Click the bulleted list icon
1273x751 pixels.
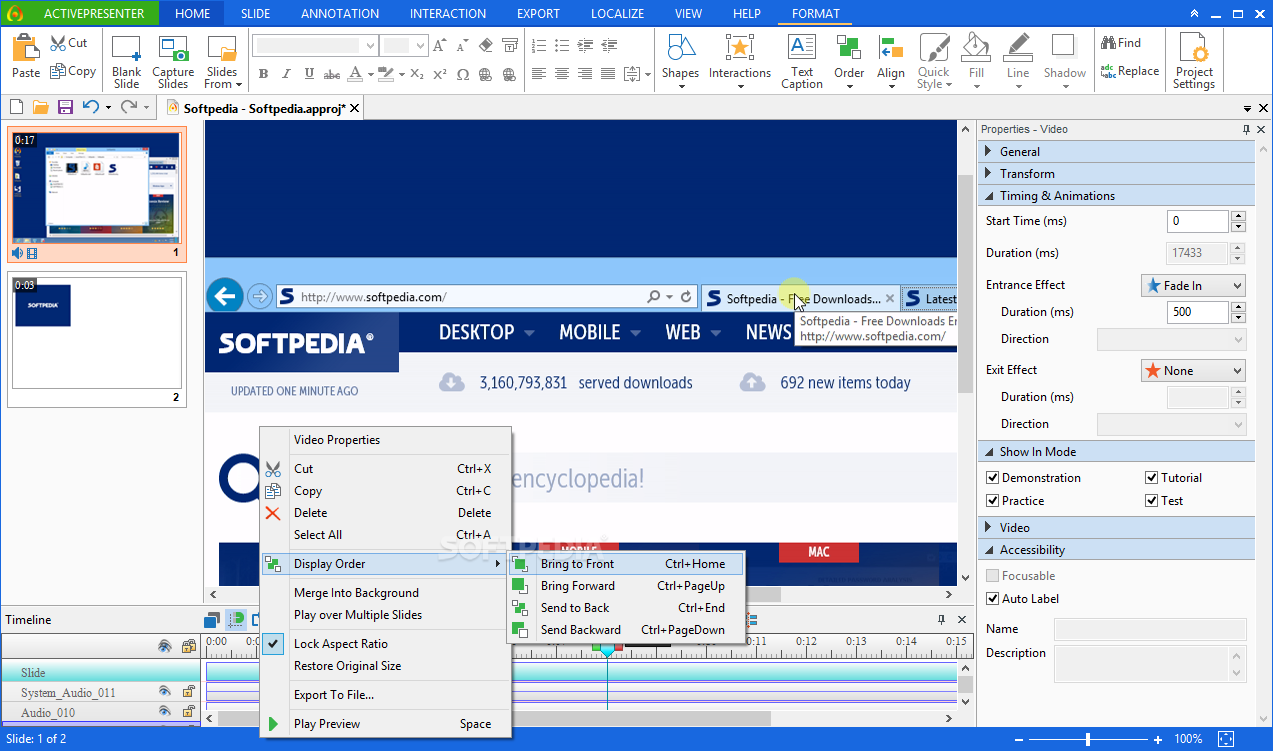pyautogui.click(x=562, y=45)
